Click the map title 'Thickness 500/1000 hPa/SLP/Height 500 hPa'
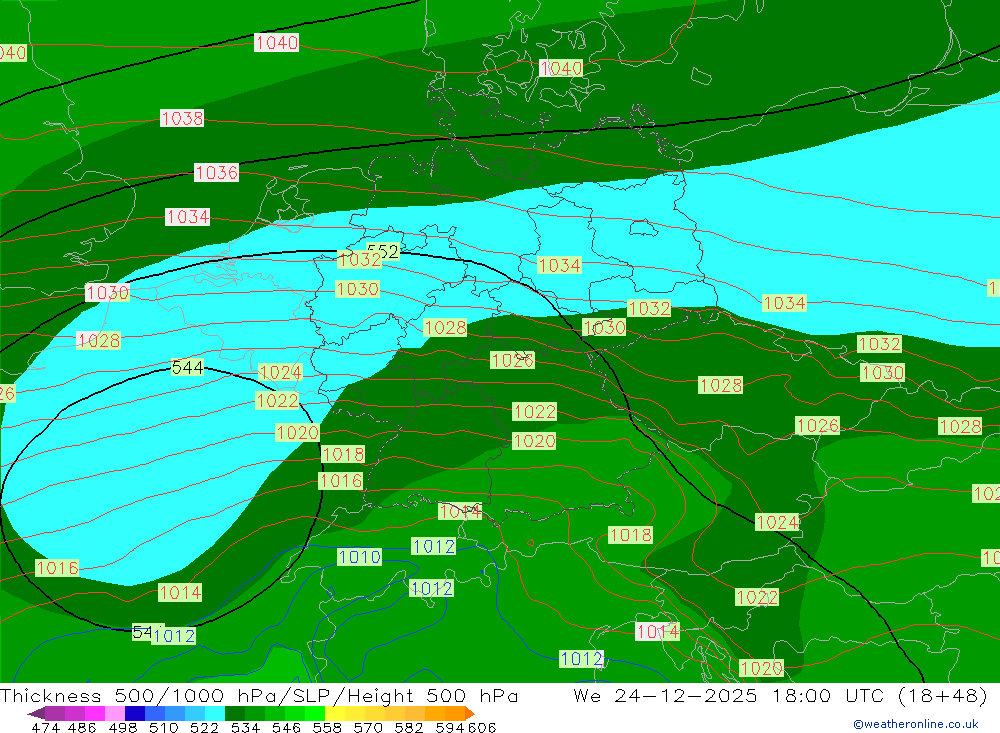 259,695
